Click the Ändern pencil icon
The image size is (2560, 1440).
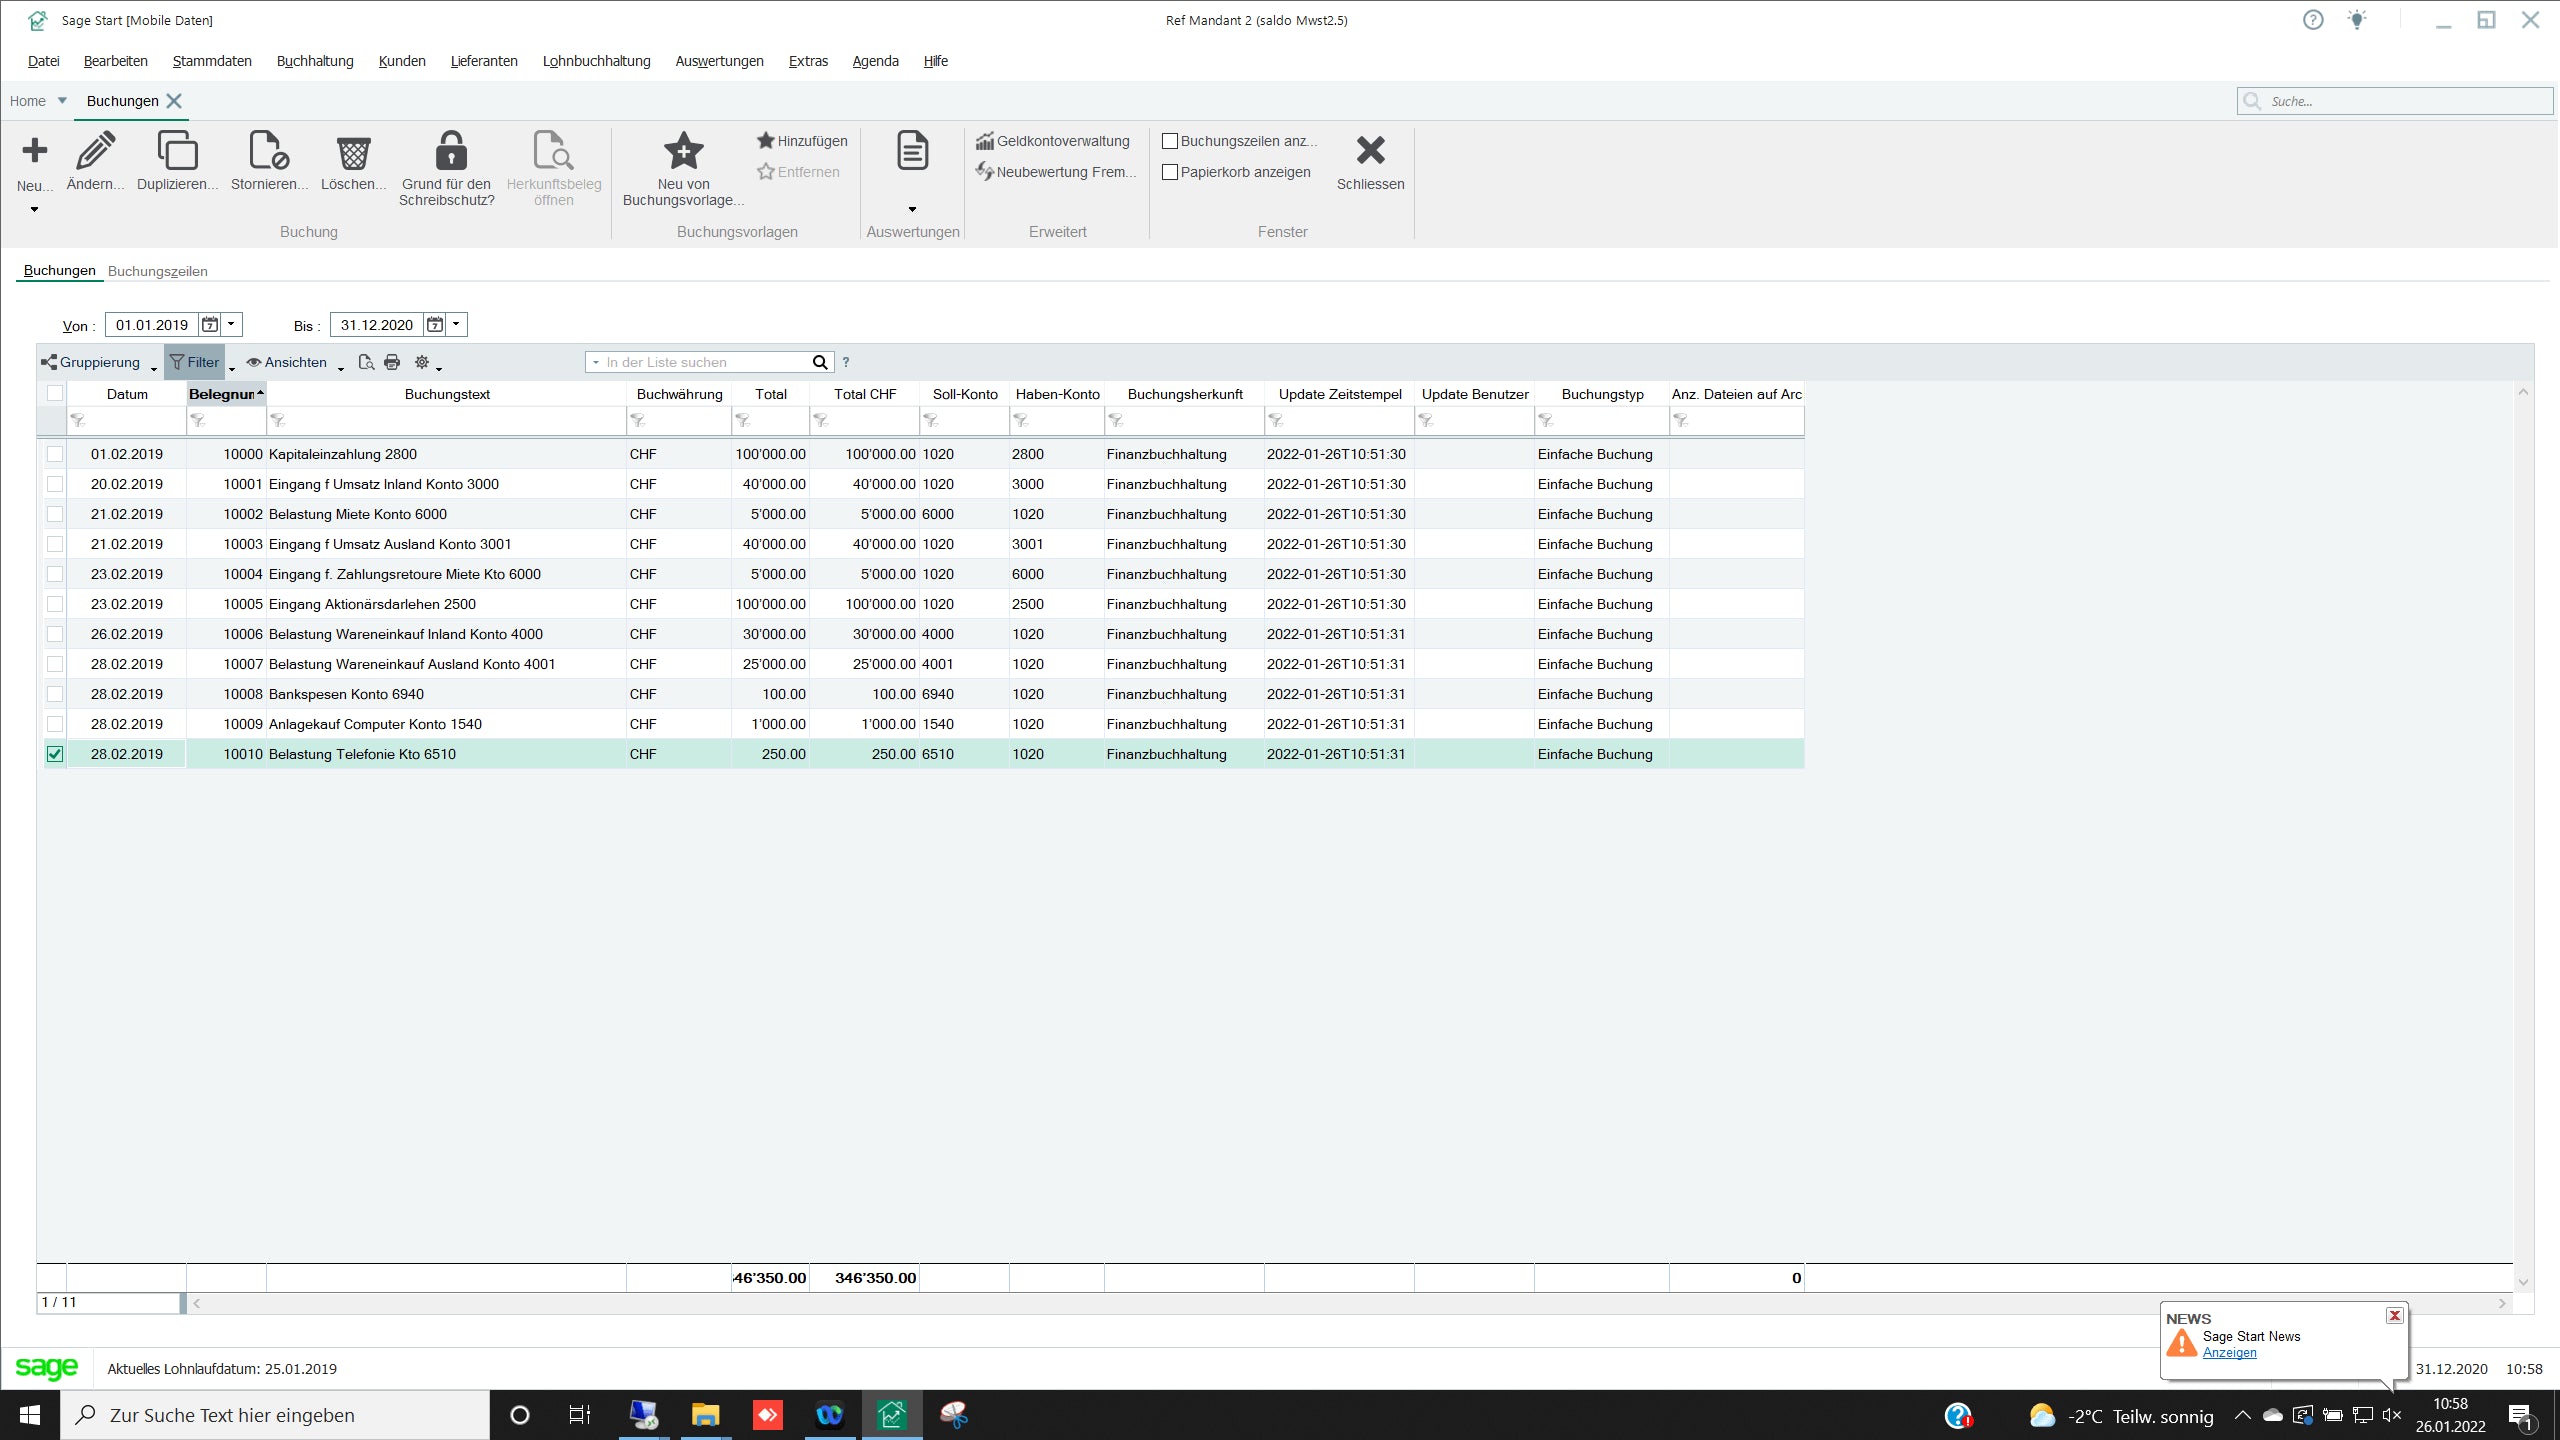[96, 151]
